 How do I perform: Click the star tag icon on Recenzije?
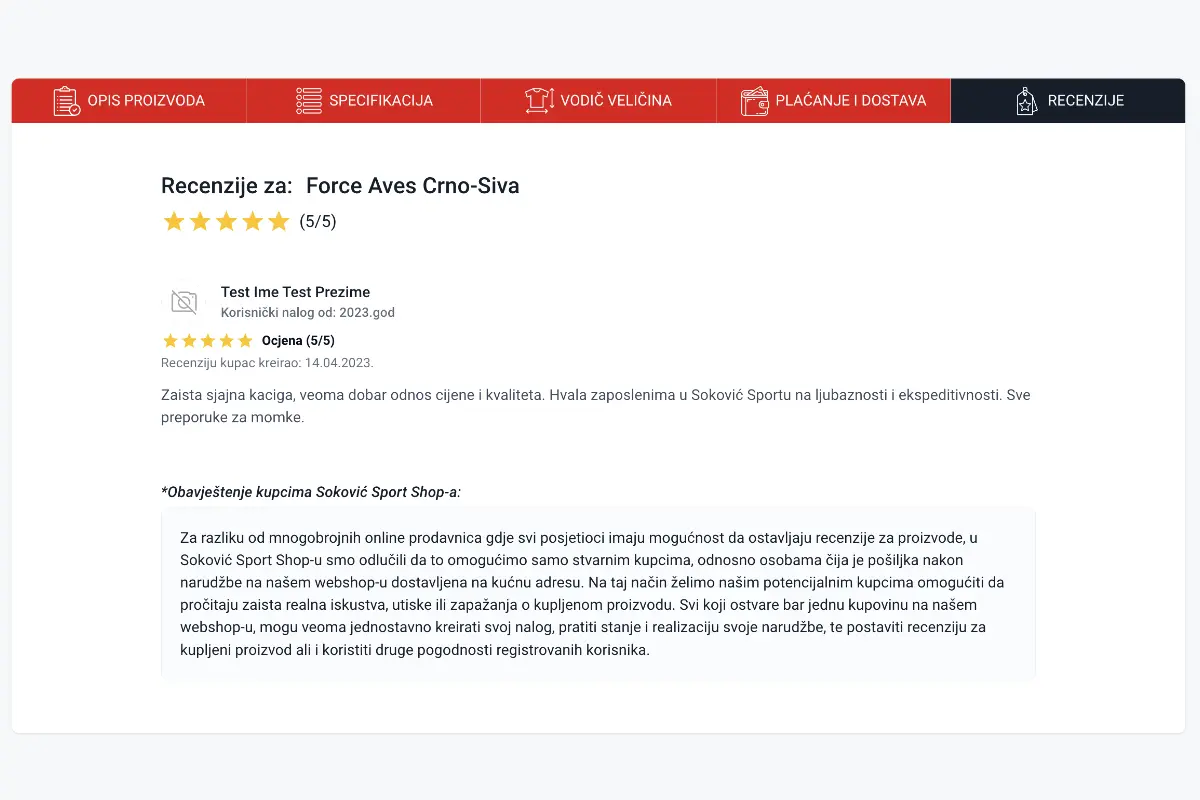(1026, 101)
